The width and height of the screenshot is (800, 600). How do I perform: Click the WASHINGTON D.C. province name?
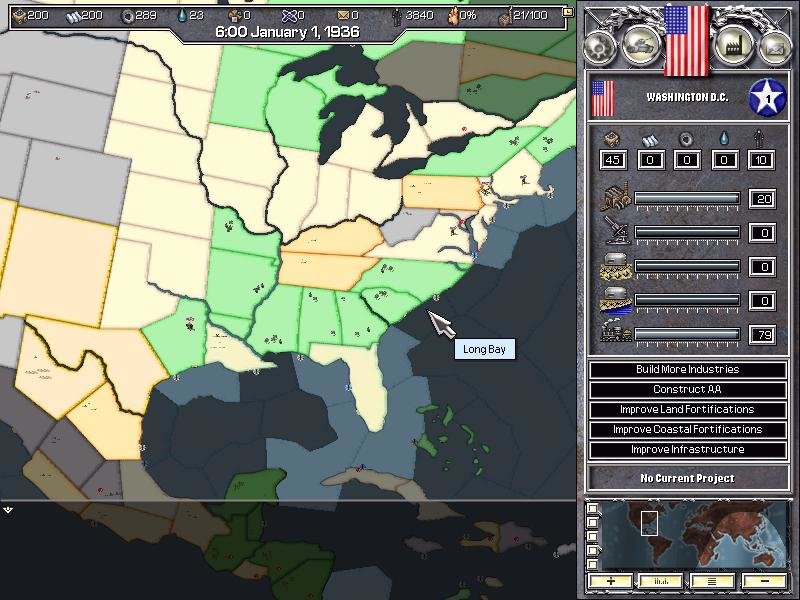coord(687,97)
